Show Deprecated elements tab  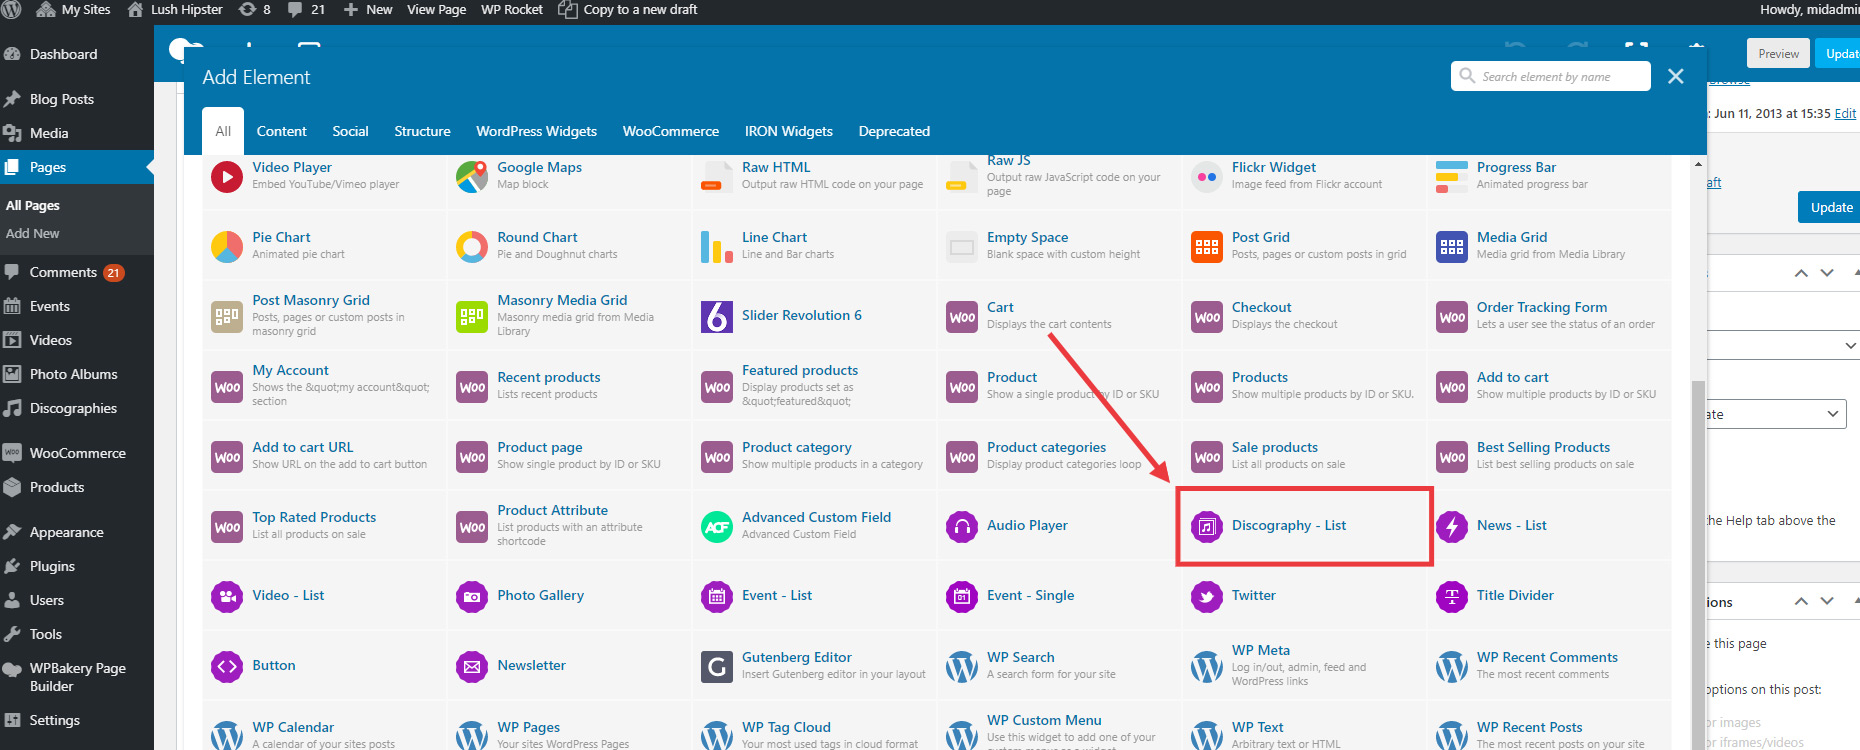894,131
